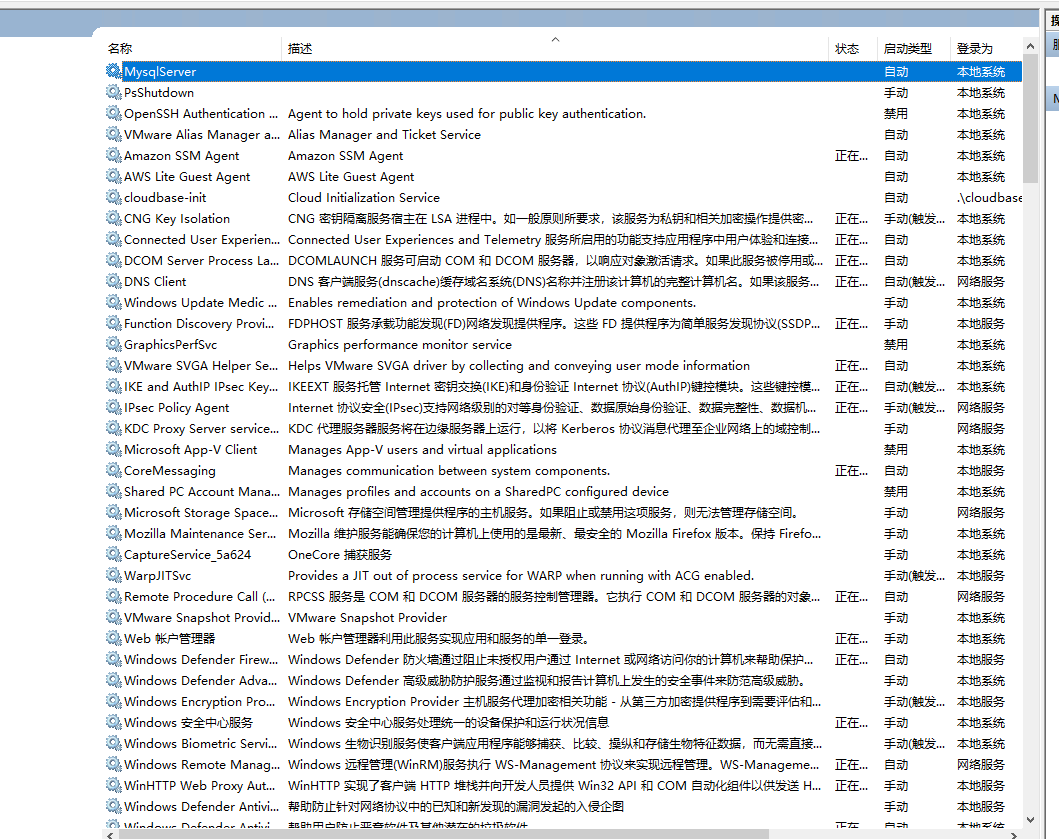Viewport: 1059px width, 839px height.
Task: Click gear icon beside DCOM Server Process Launcher
Action: click(113, 260)
